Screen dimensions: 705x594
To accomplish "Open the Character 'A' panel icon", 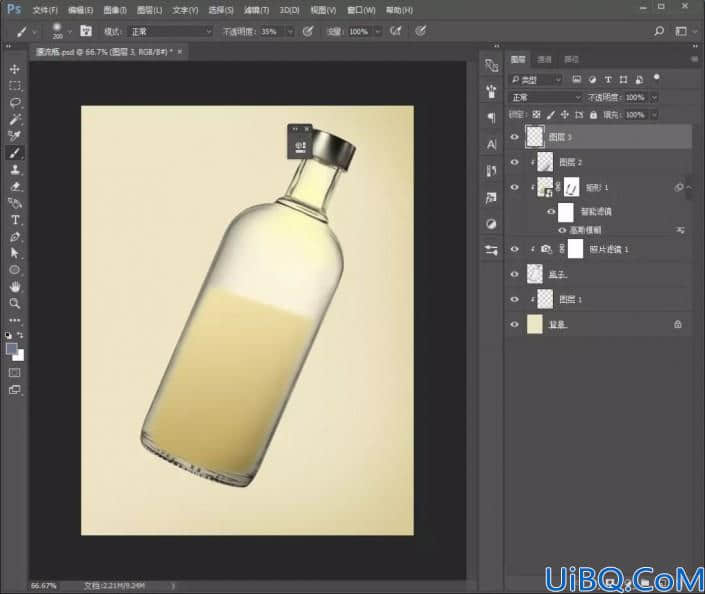I will (491, 144).
